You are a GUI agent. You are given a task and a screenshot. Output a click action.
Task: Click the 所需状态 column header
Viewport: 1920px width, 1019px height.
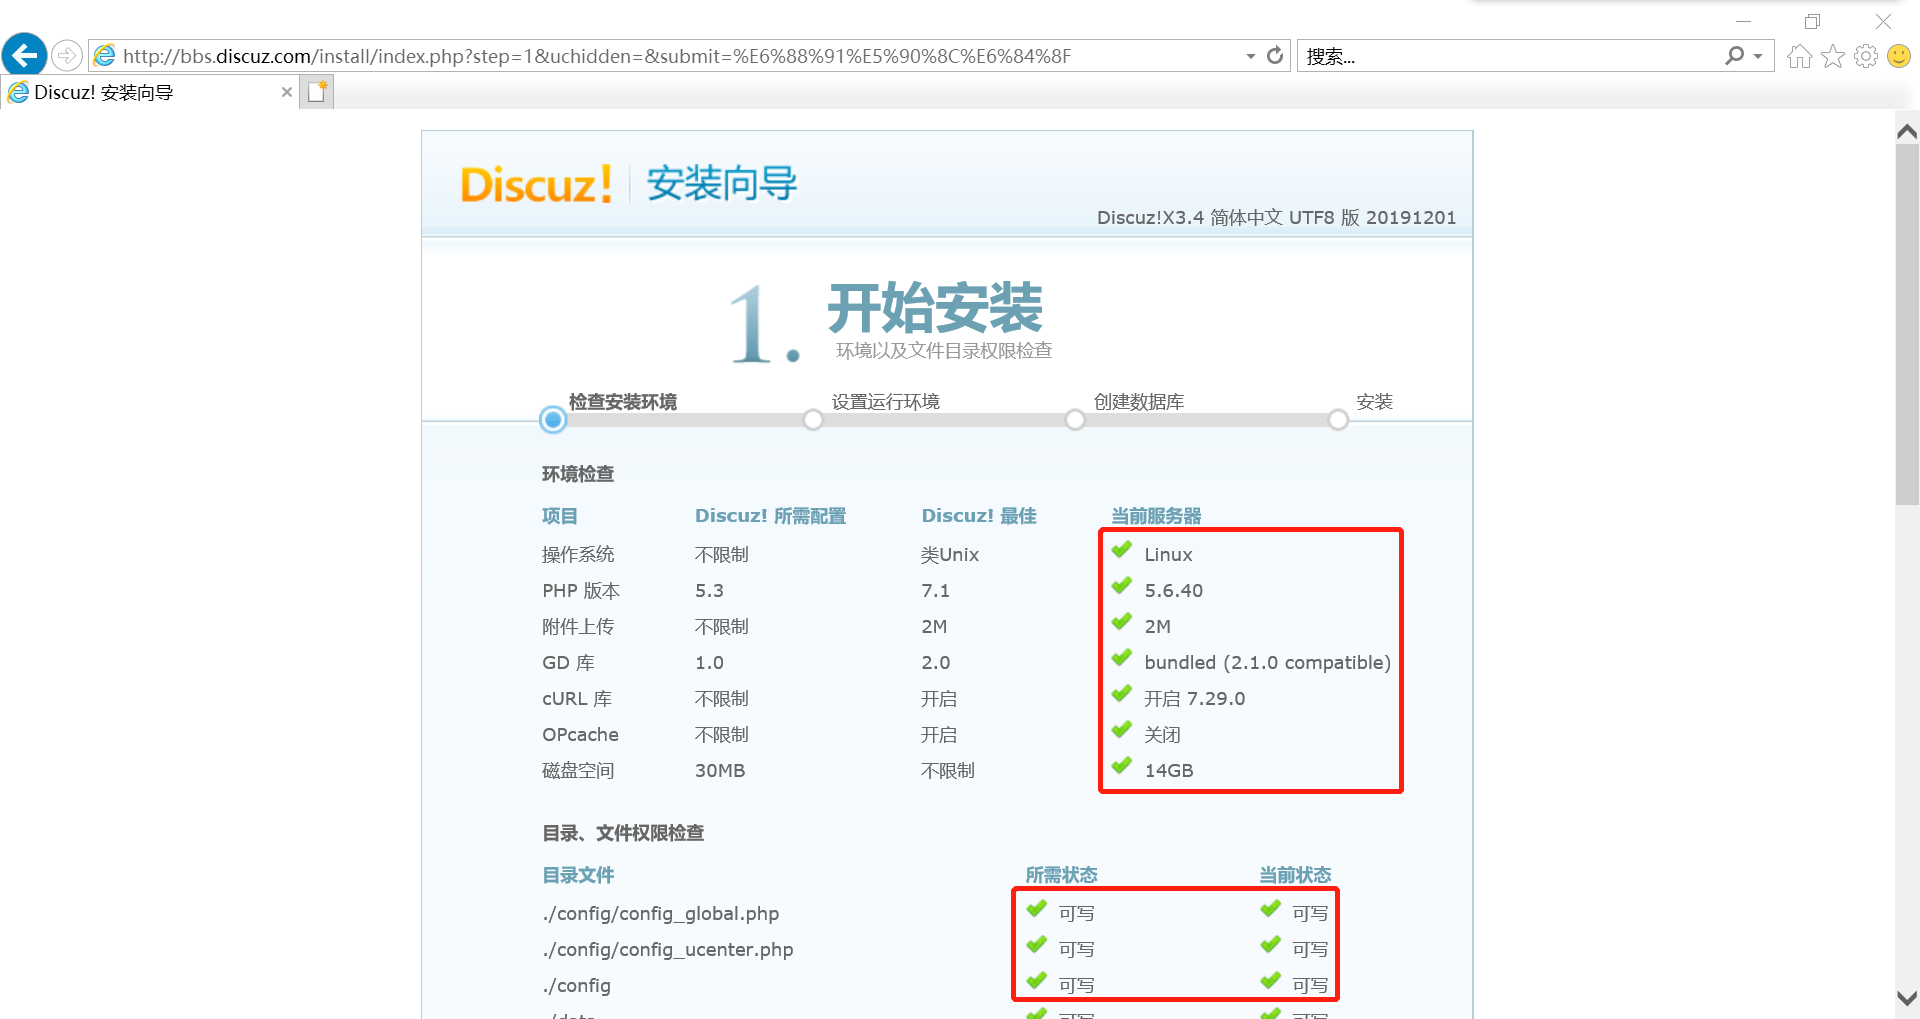[x=1061, y=875]
